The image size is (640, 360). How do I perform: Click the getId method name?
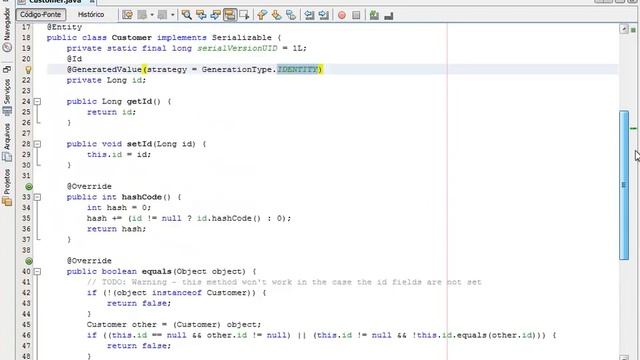pos(139,101)
